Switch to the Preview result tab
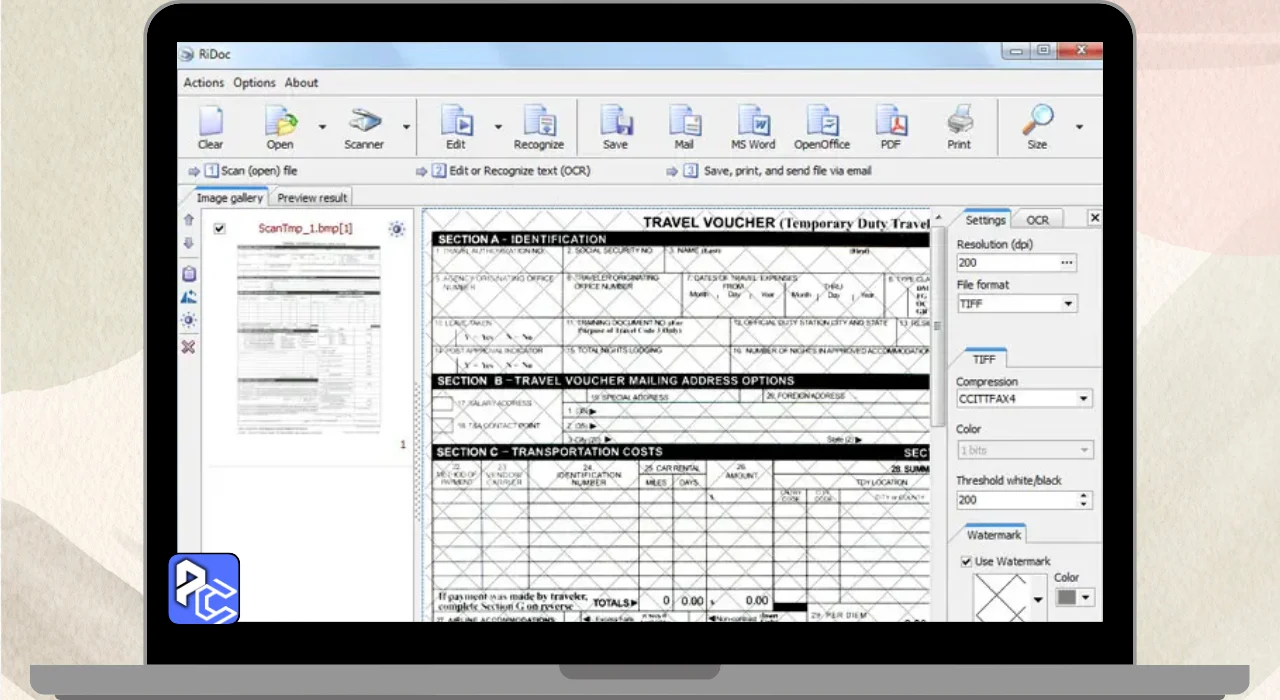This screenshot has height=700, width=1280. (312, 198)
